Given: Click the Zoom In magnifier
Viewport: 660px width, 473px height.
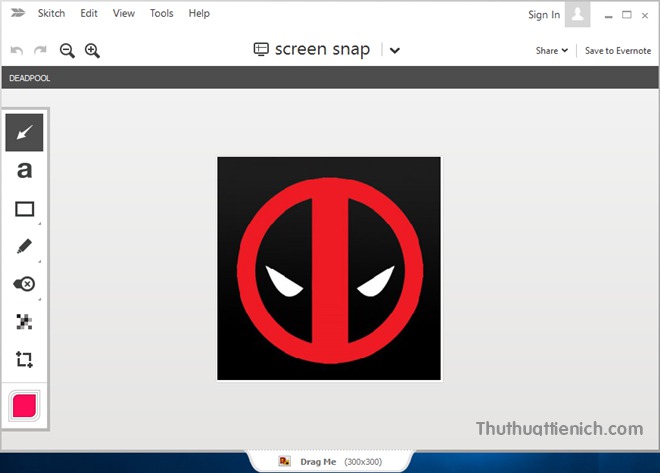Looking at the screenshot, I should (x=92, y=50).
